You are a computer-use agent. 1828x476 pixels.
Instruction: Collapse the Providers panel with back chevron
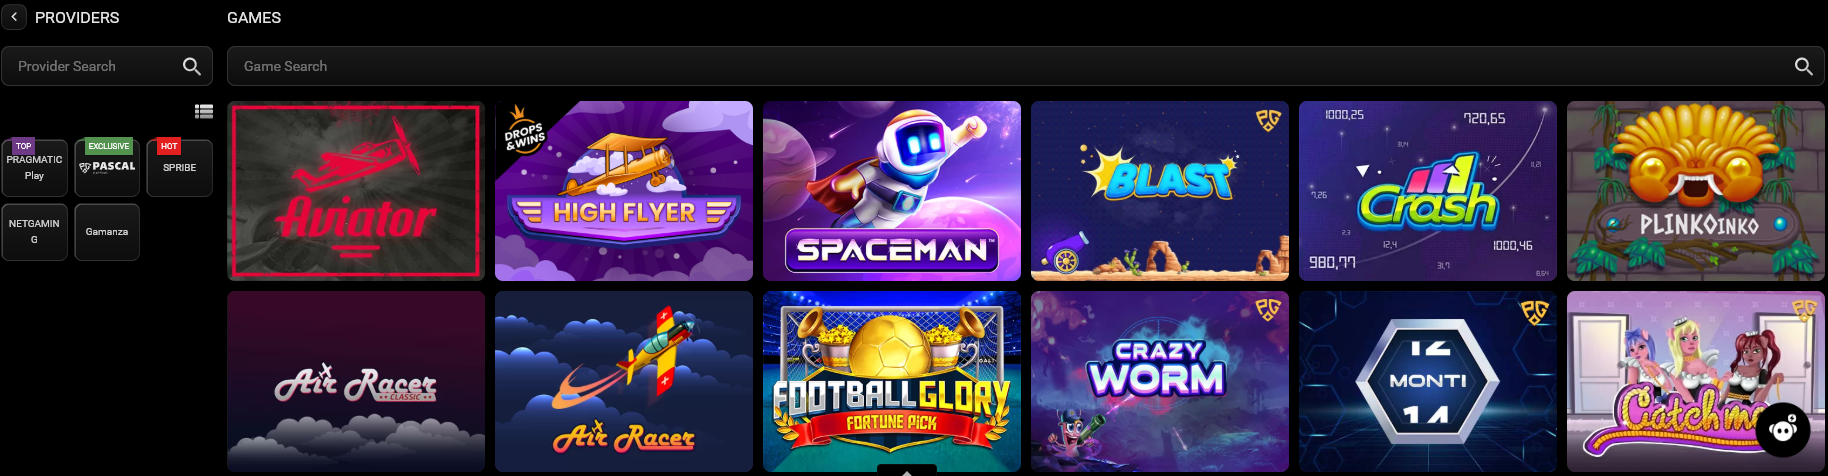pos(14,17)
